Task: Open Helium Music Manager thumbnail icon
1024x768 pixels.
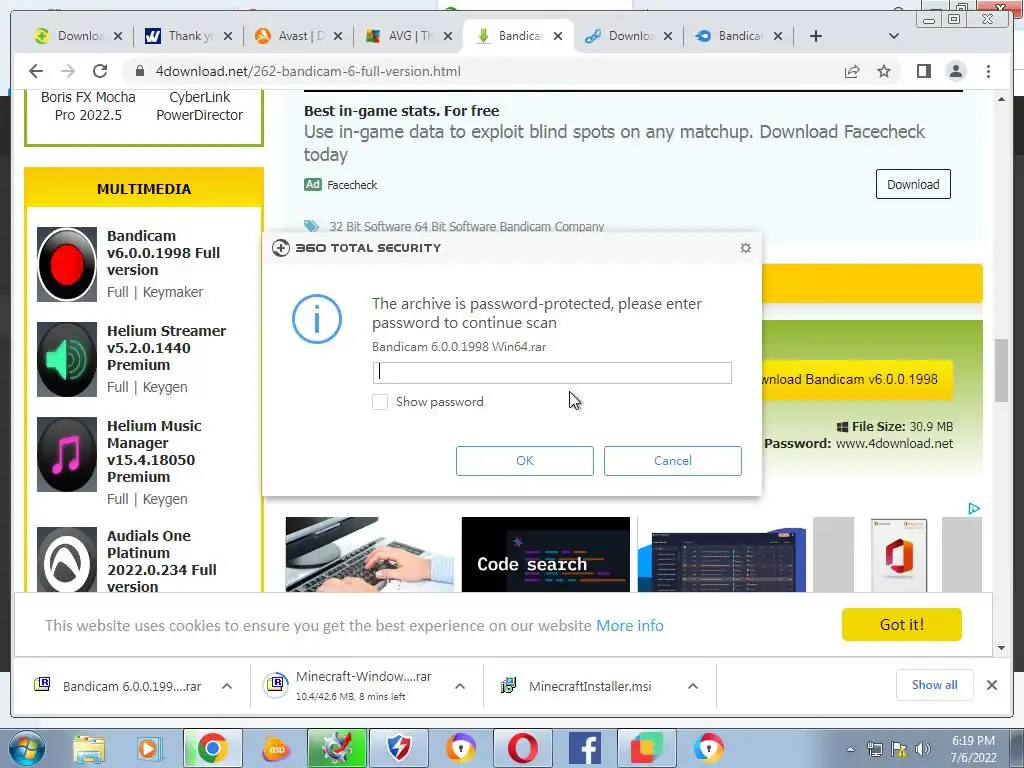Action: (67, 455)
